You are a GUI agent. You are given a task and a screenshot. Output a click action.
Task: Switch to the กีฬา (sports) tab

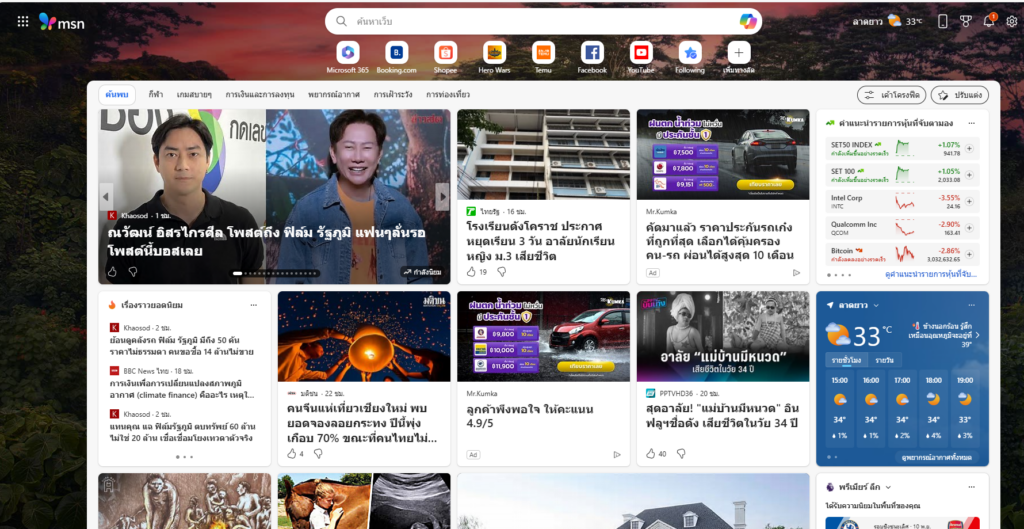pyautogui.click(x=156, y=94)
